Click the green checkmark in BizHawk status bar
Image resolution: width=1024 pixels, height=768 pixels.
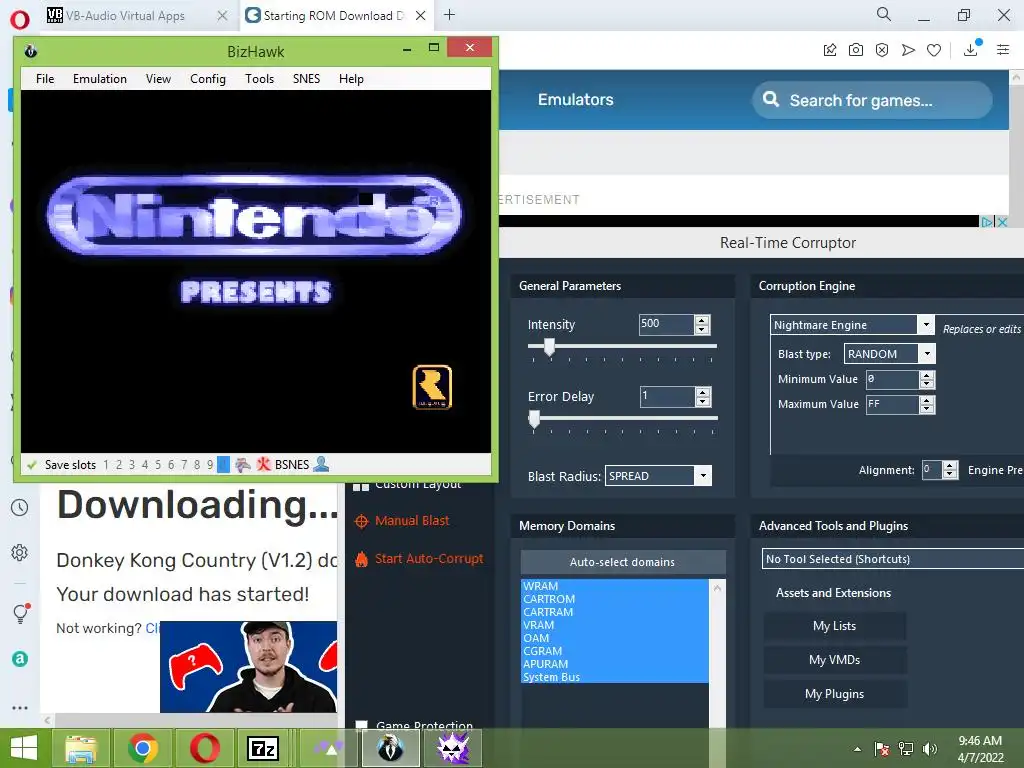pos(31,465)
